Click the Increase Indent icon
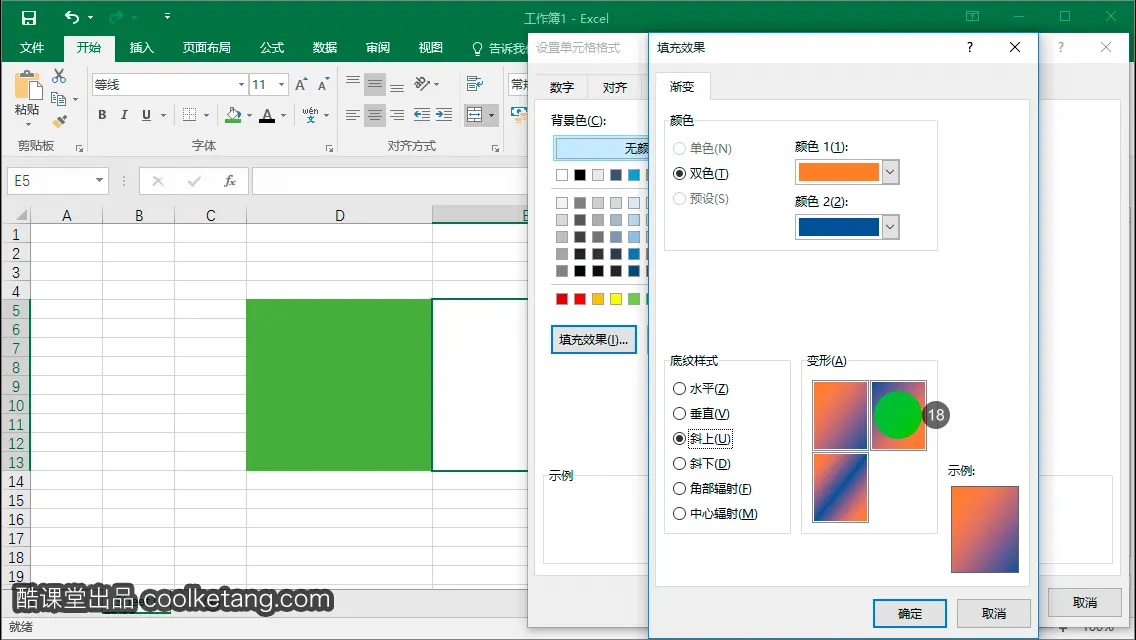 click(x=444, y=115)
